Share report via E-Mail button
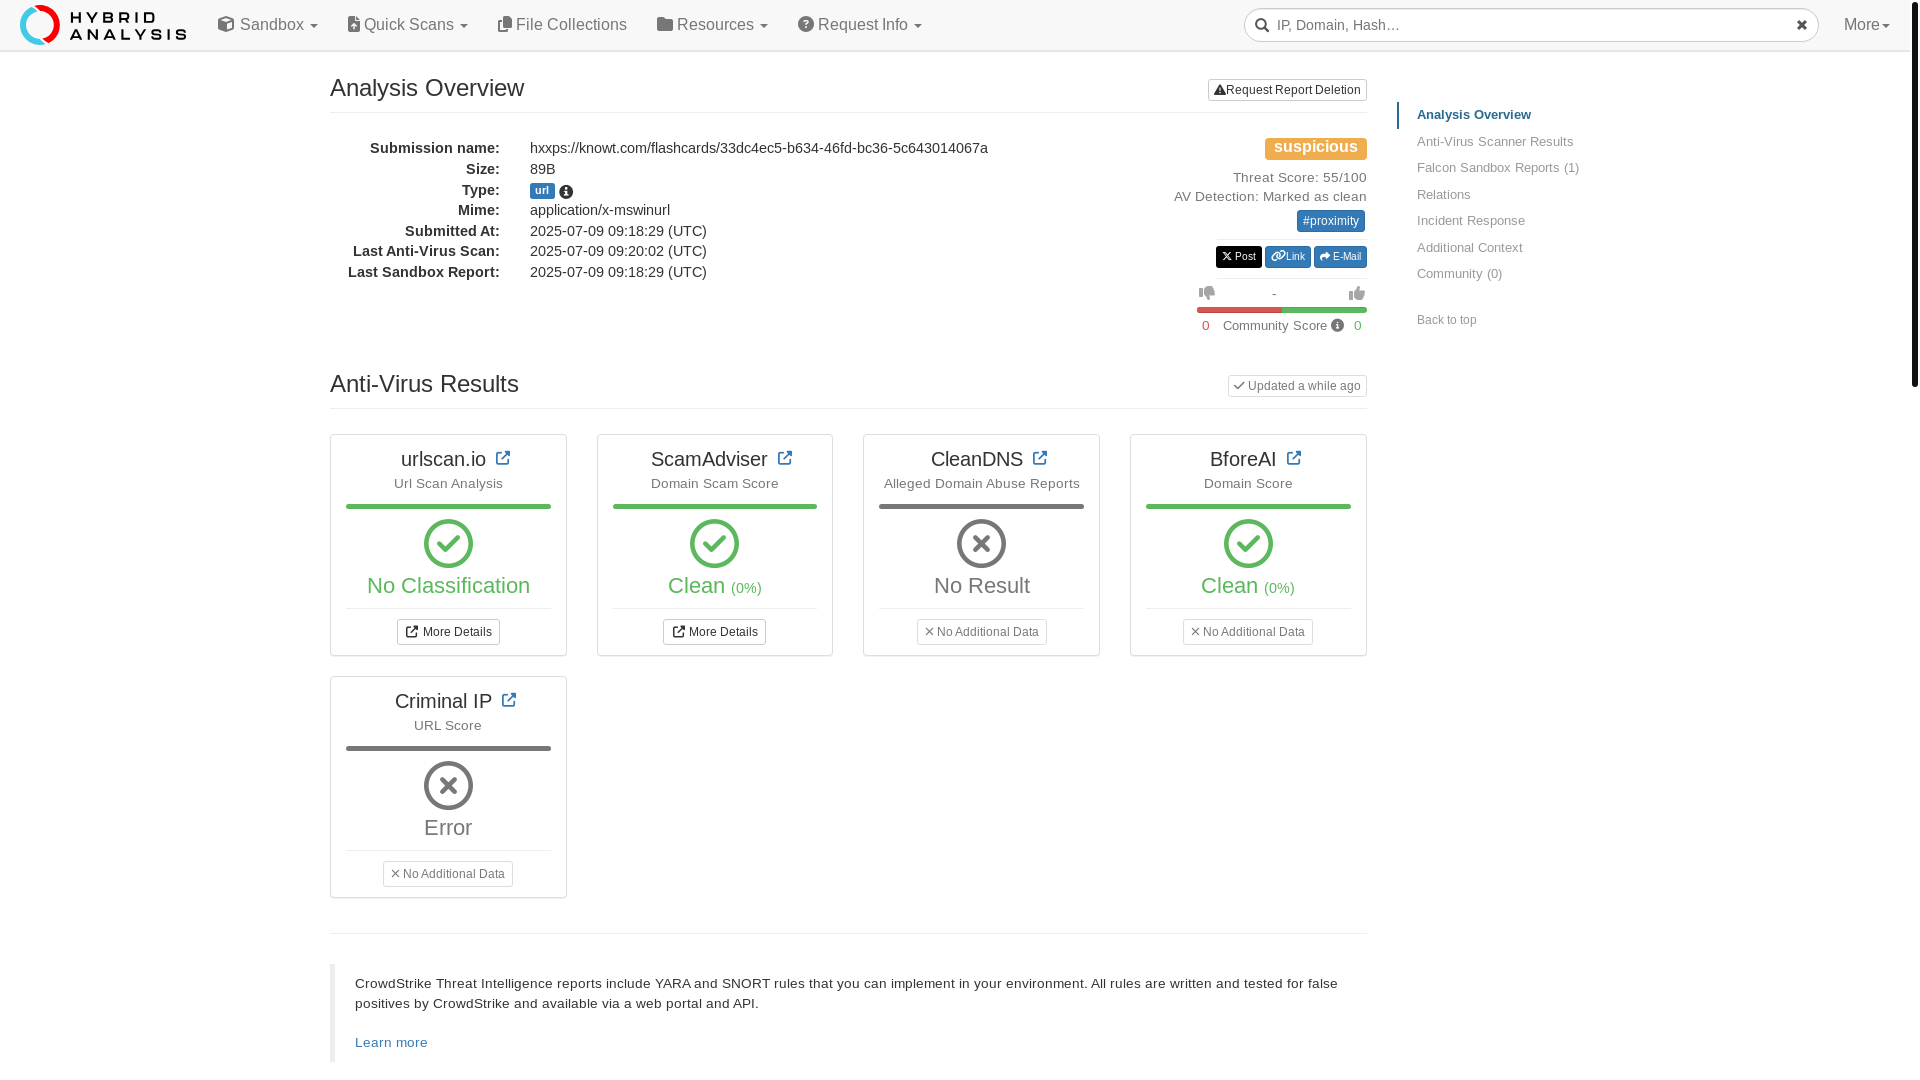This screenshot has height=1080, width=1920. point(1340,257)
